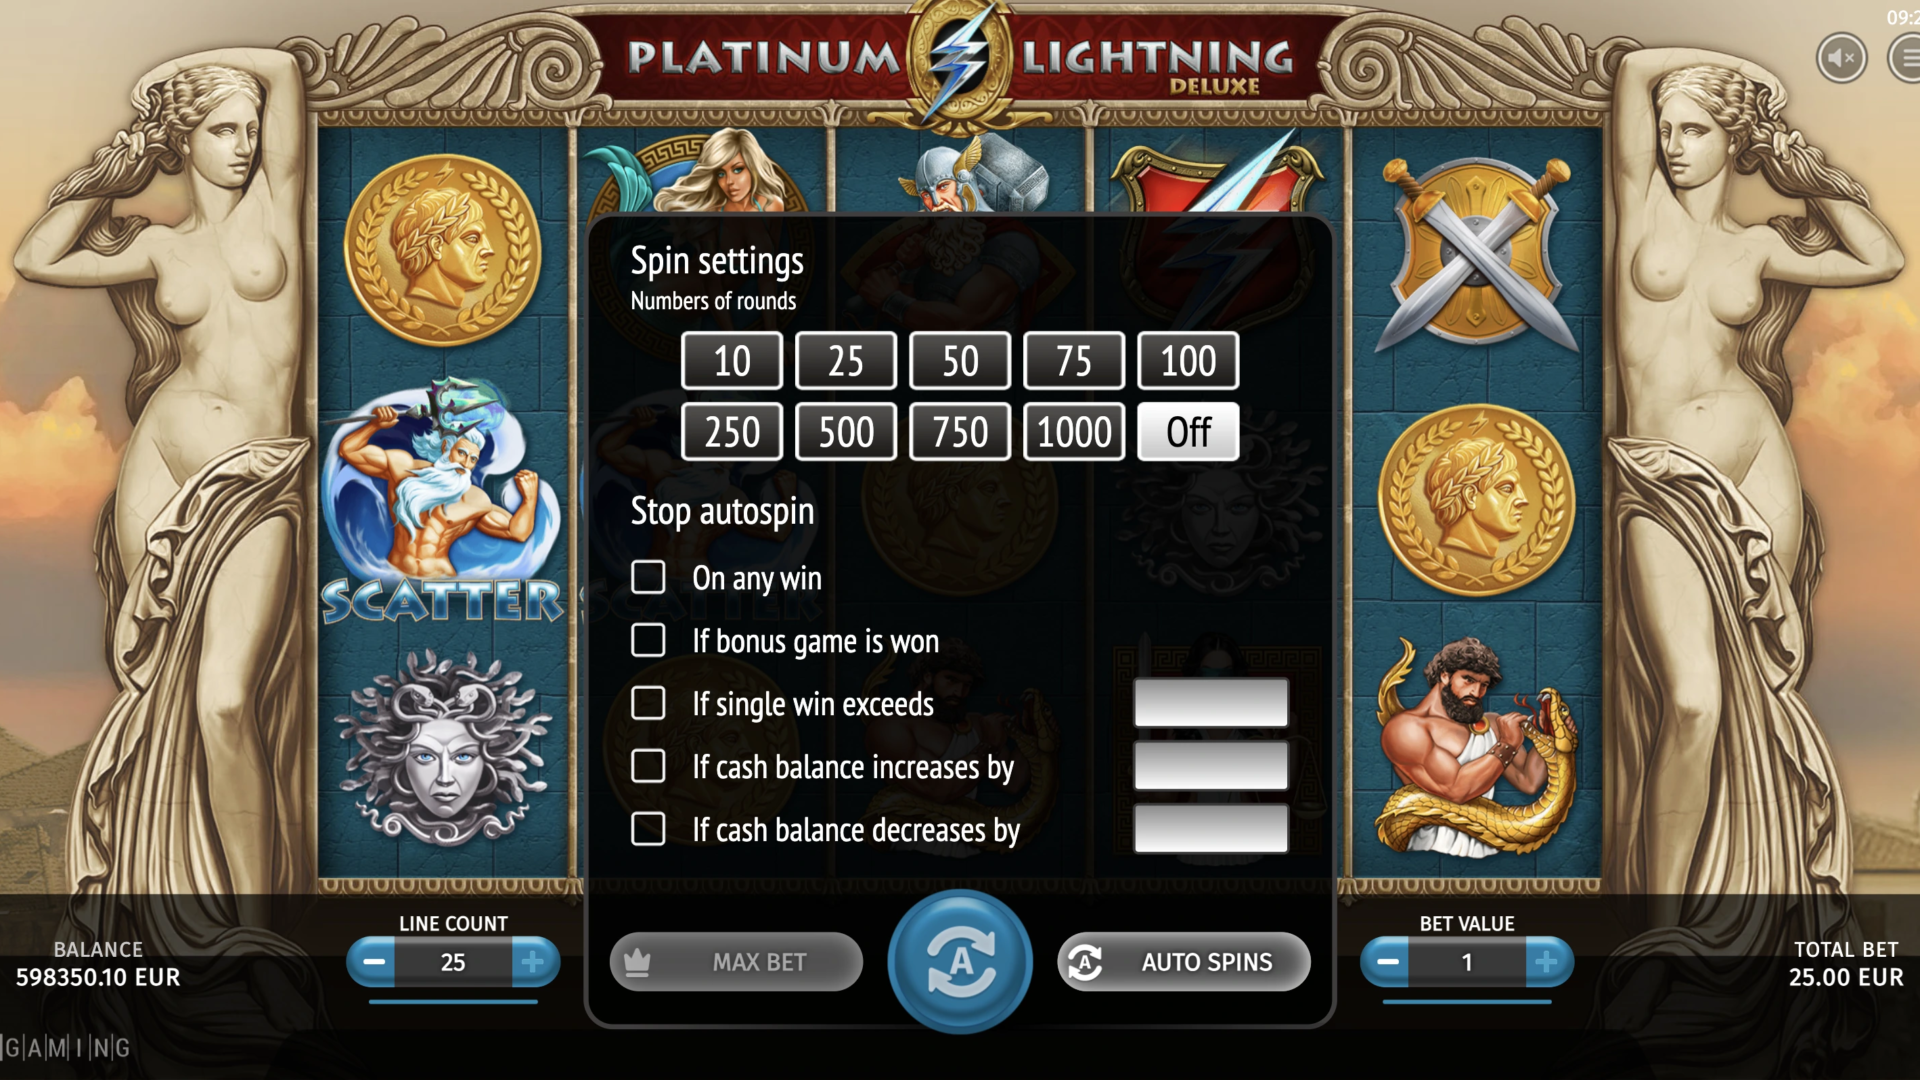
Task: Decrease bet value with minus button
Action: tap(1386, 962)
